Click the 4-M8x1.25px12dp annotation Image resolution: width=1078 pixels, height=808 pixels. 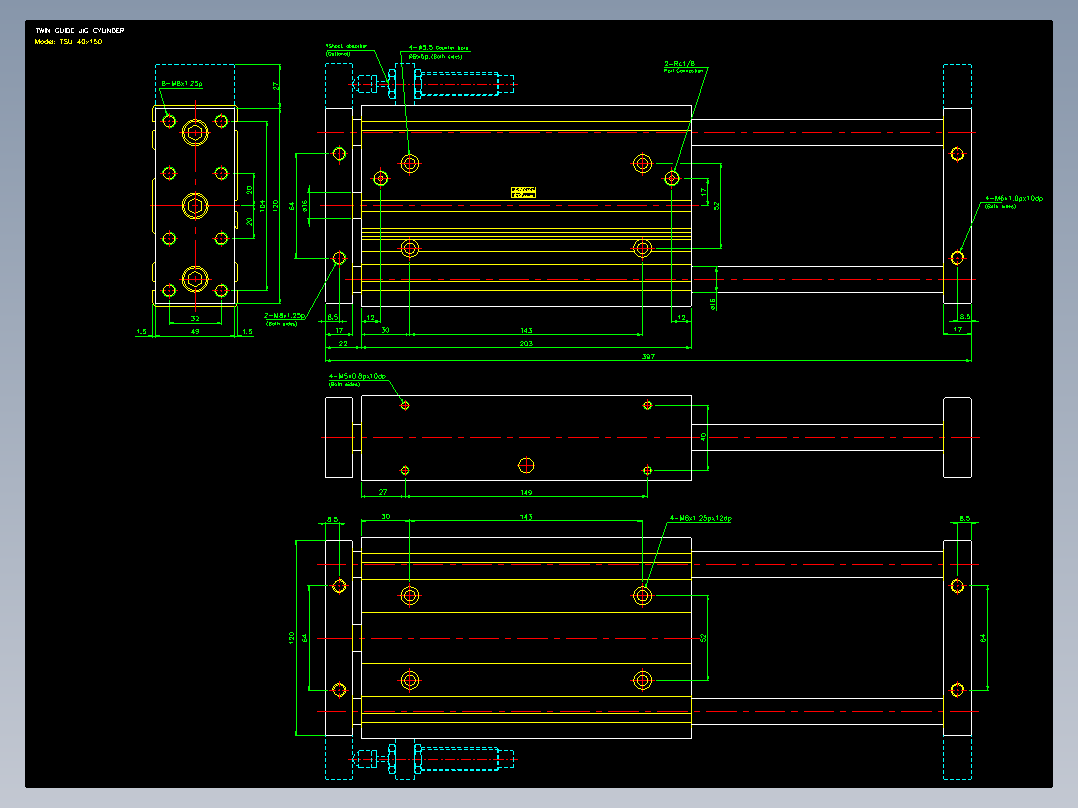(x=701, y=518)
